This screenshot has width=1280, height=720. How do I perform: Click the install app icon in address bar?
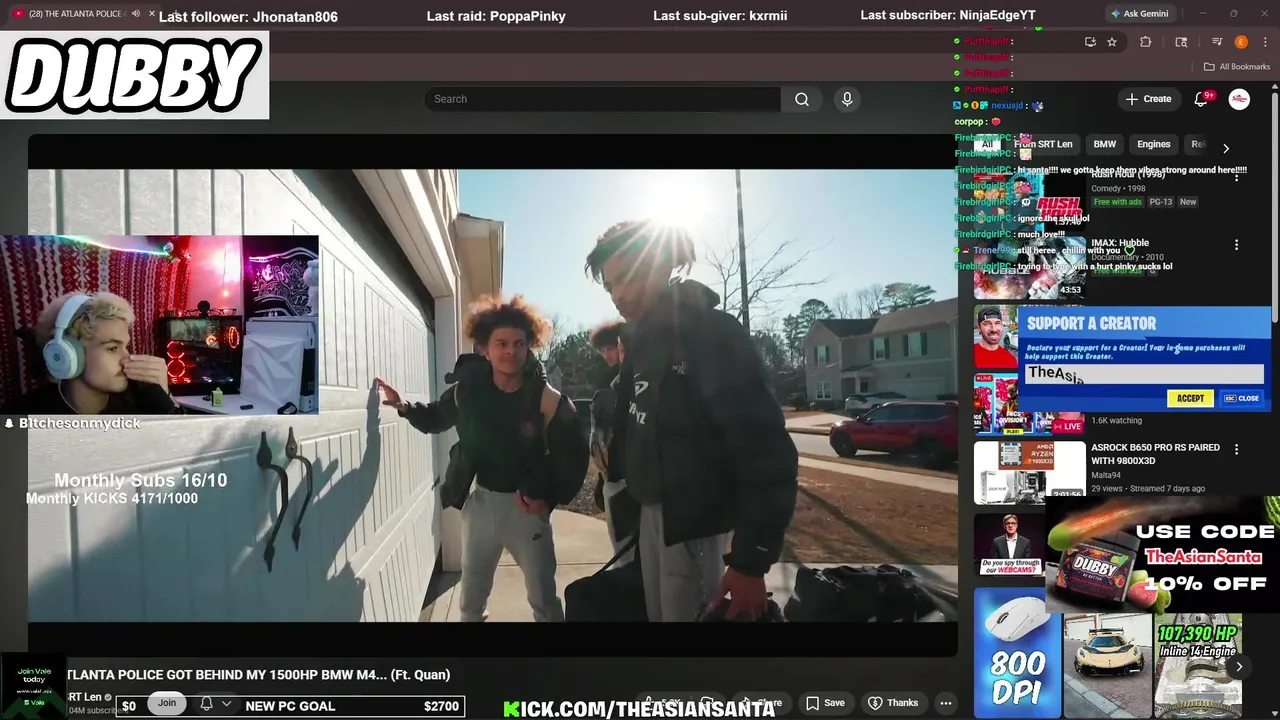(x=1090, y=42)
